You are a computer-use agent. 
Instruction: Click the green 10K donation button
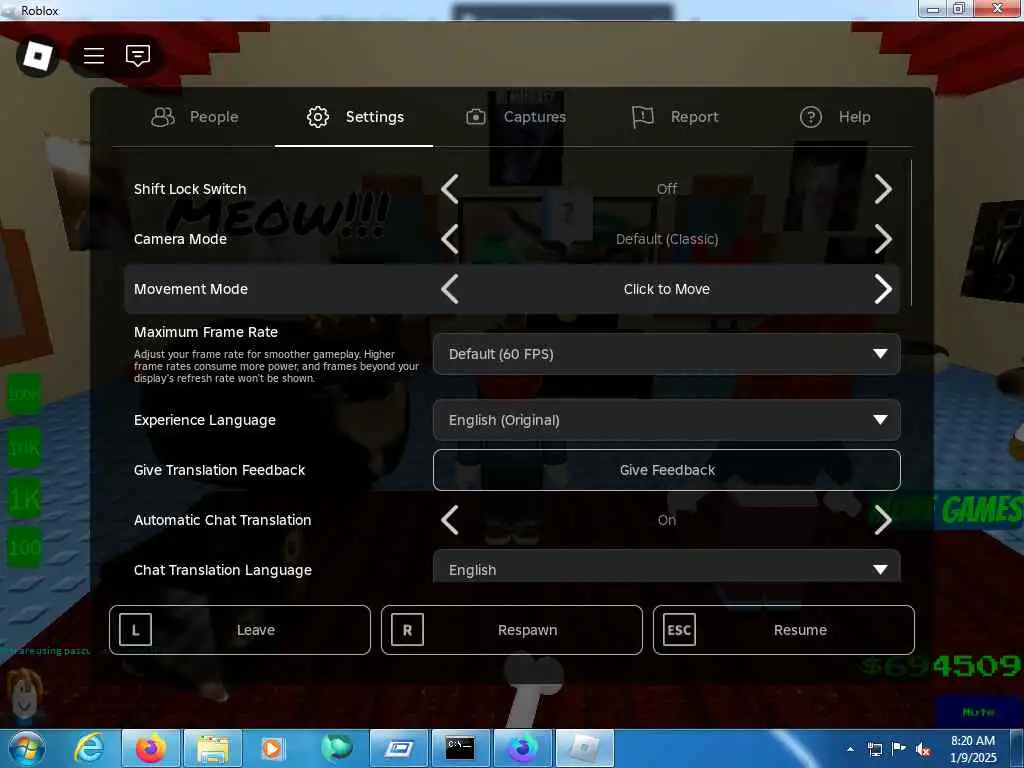(24, 448)
